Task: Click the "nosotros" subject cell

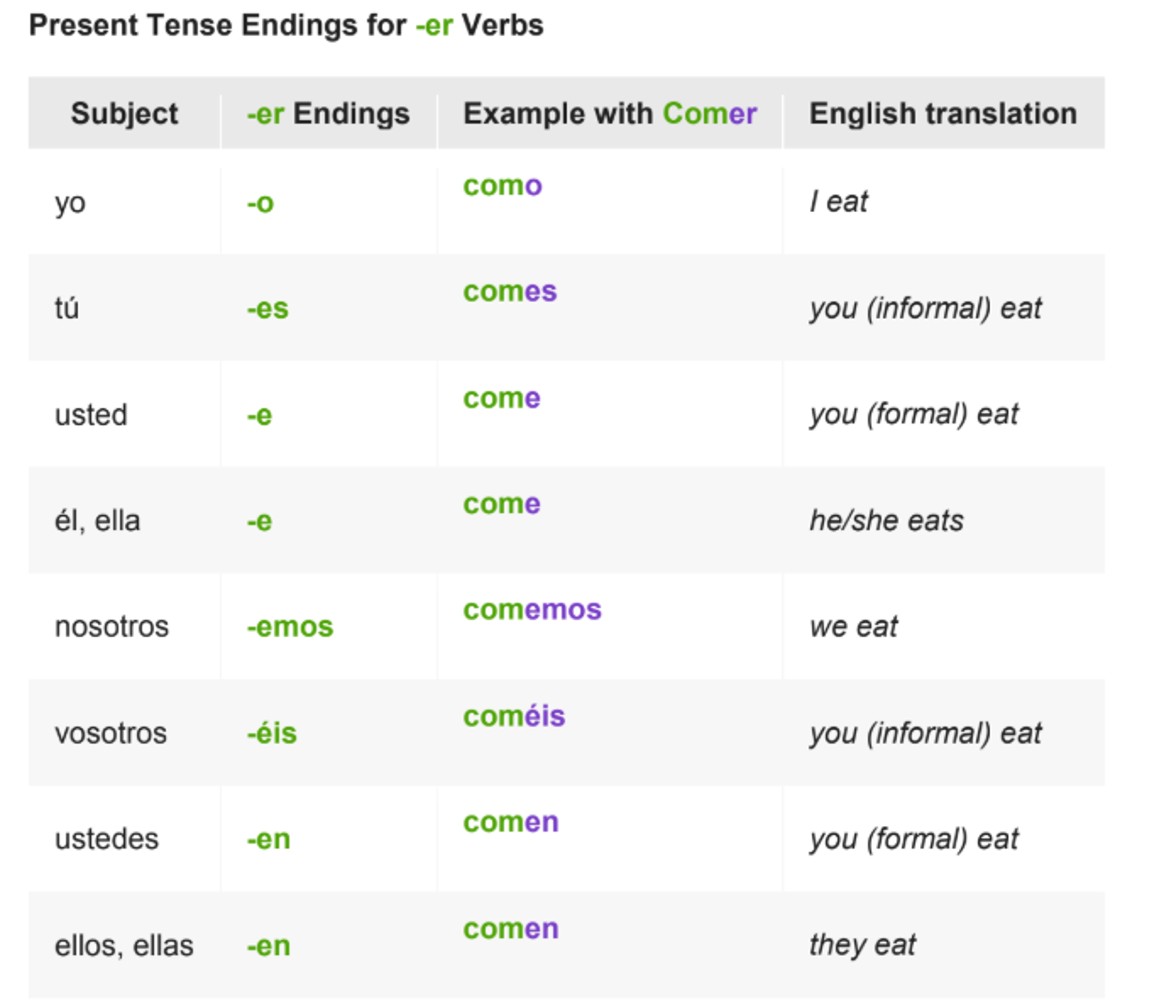Action: tap(111, 627)
